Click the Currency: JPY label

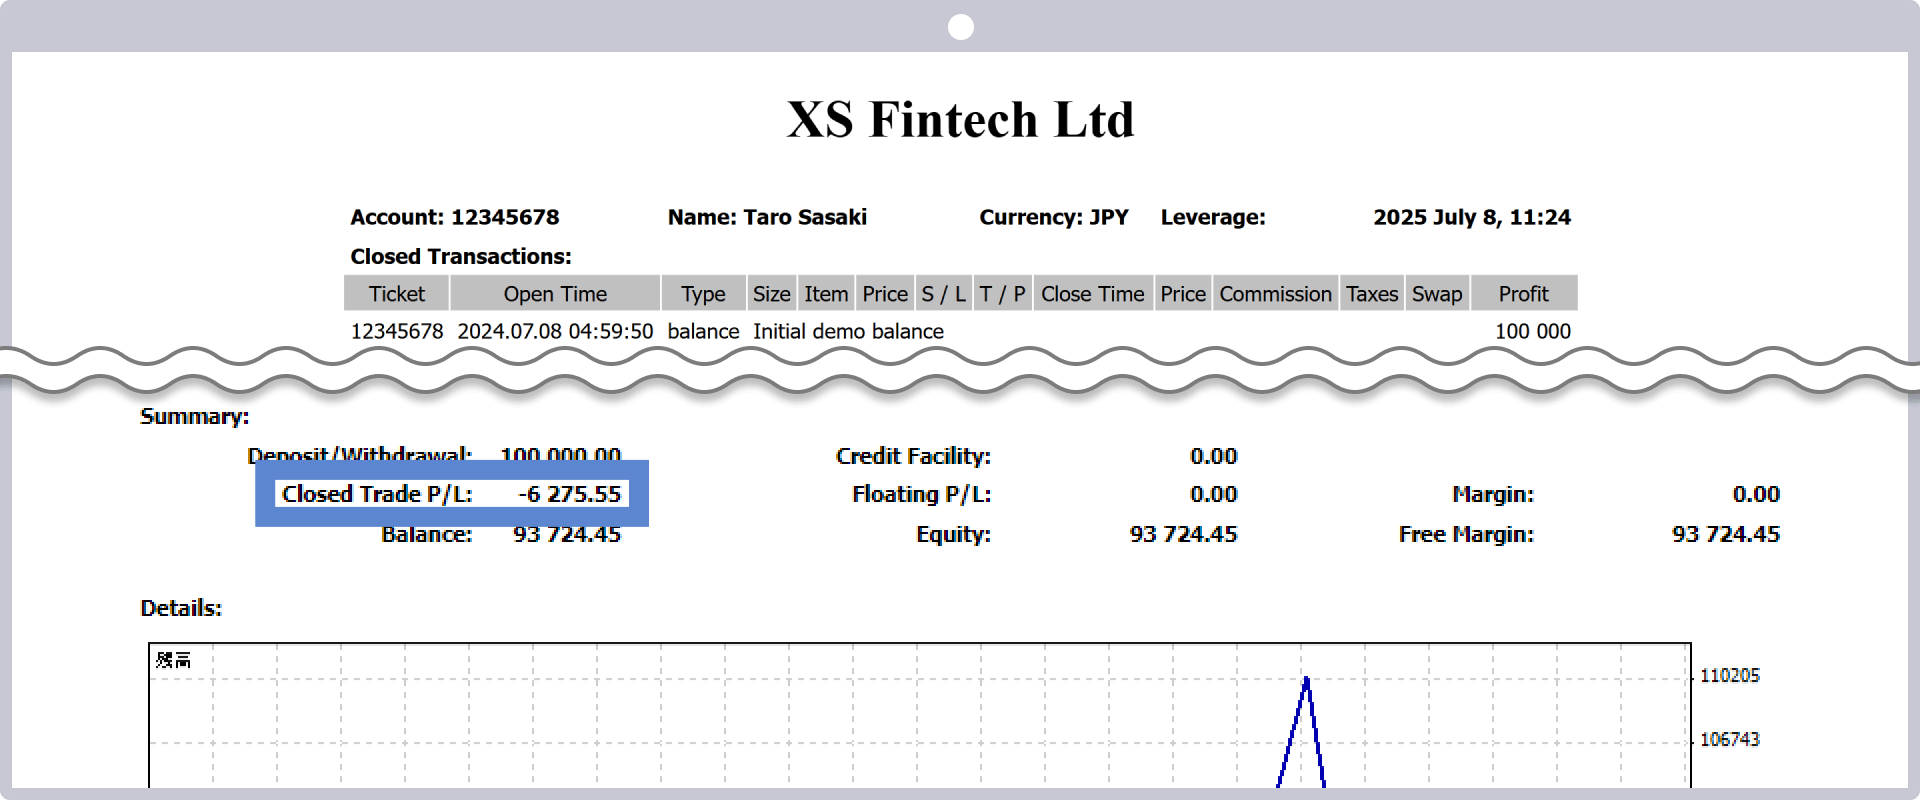[1053, 217]
